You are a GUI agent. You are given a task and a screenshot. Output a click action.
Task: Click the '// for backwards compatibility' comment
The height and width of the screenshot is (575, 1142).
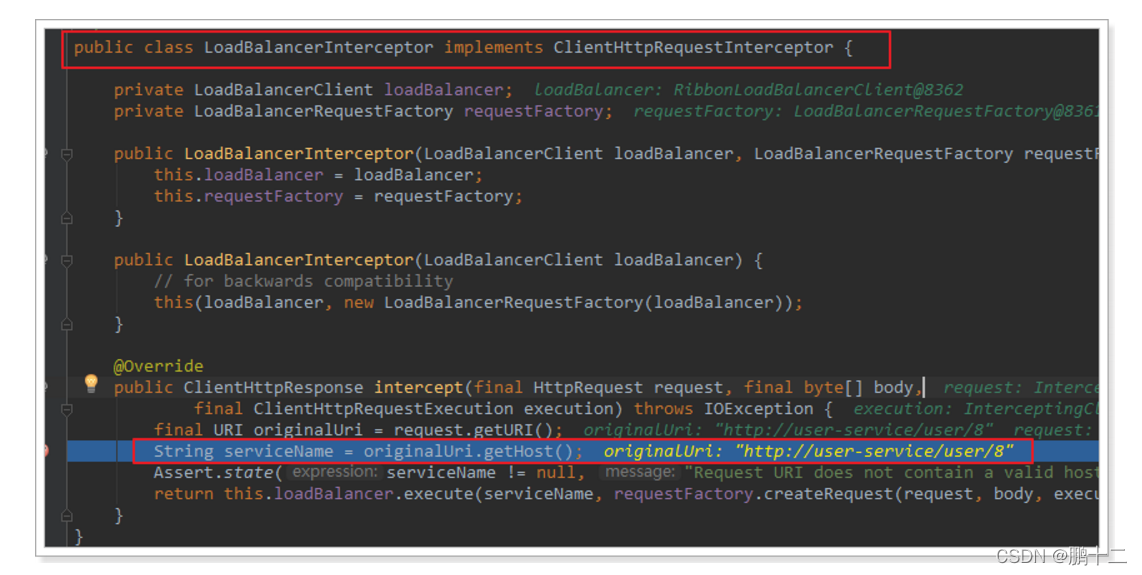pyautogui.click(x=303, y=281)
